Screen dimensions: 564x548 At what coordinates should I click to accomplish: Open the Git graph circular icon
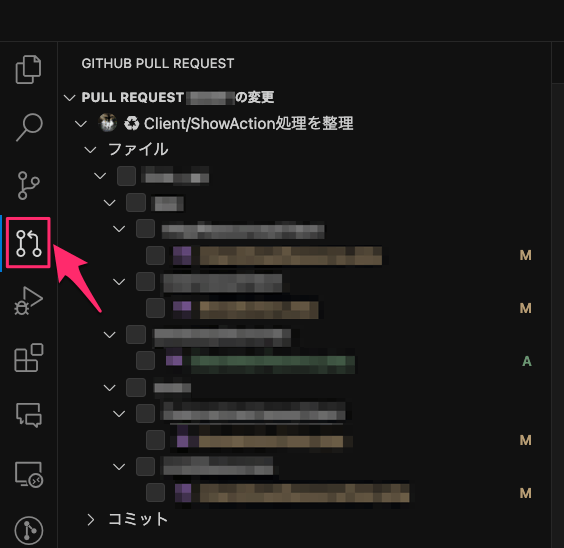[x=29, y=530]
